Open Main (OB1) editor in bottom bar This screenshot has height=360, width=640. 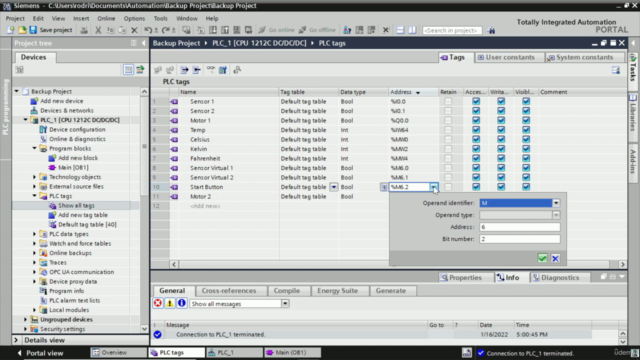coord(292,353)
